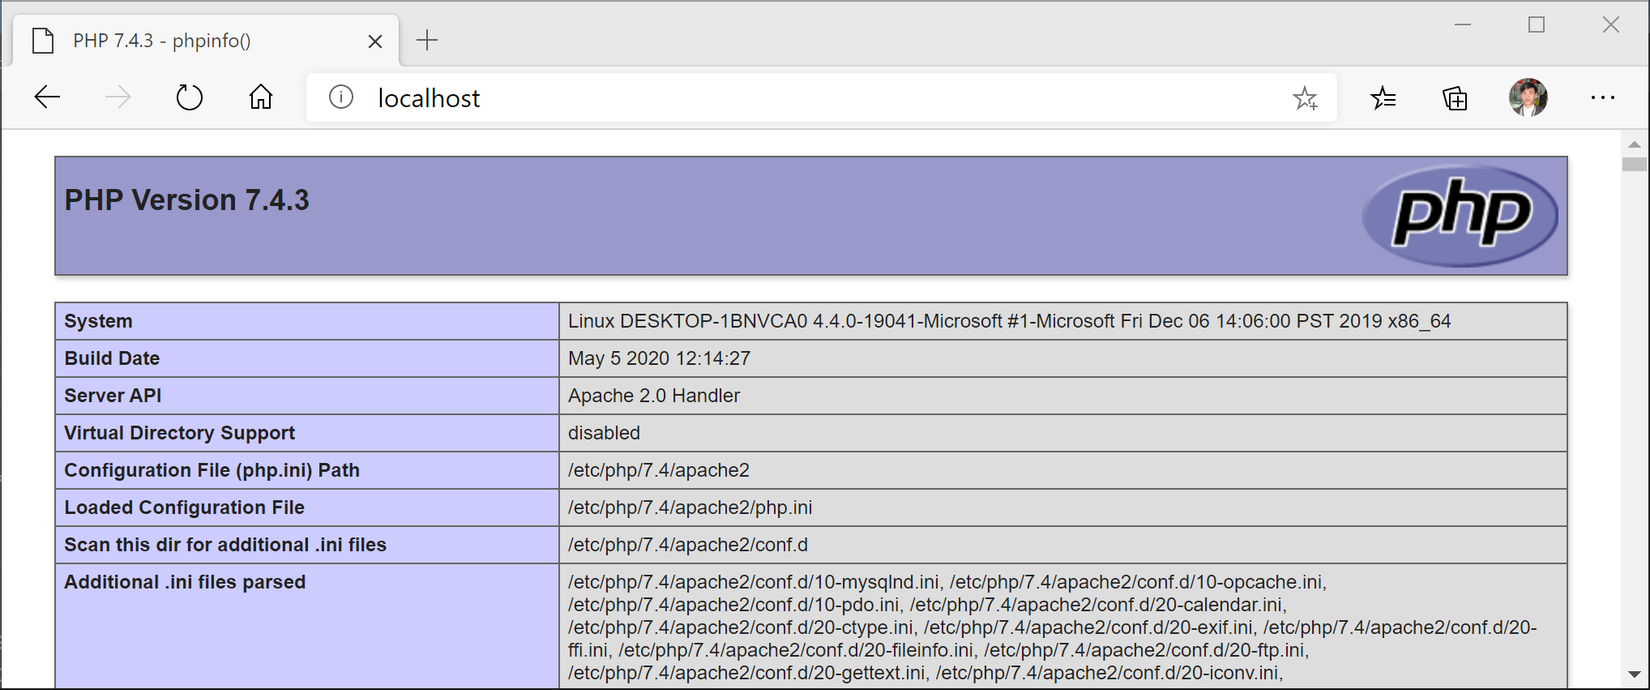Viewport: 1650px width, 690px height.
Task: Click the 'May 5 2020 12:14:27' value
Action: [x=659, y=358]
